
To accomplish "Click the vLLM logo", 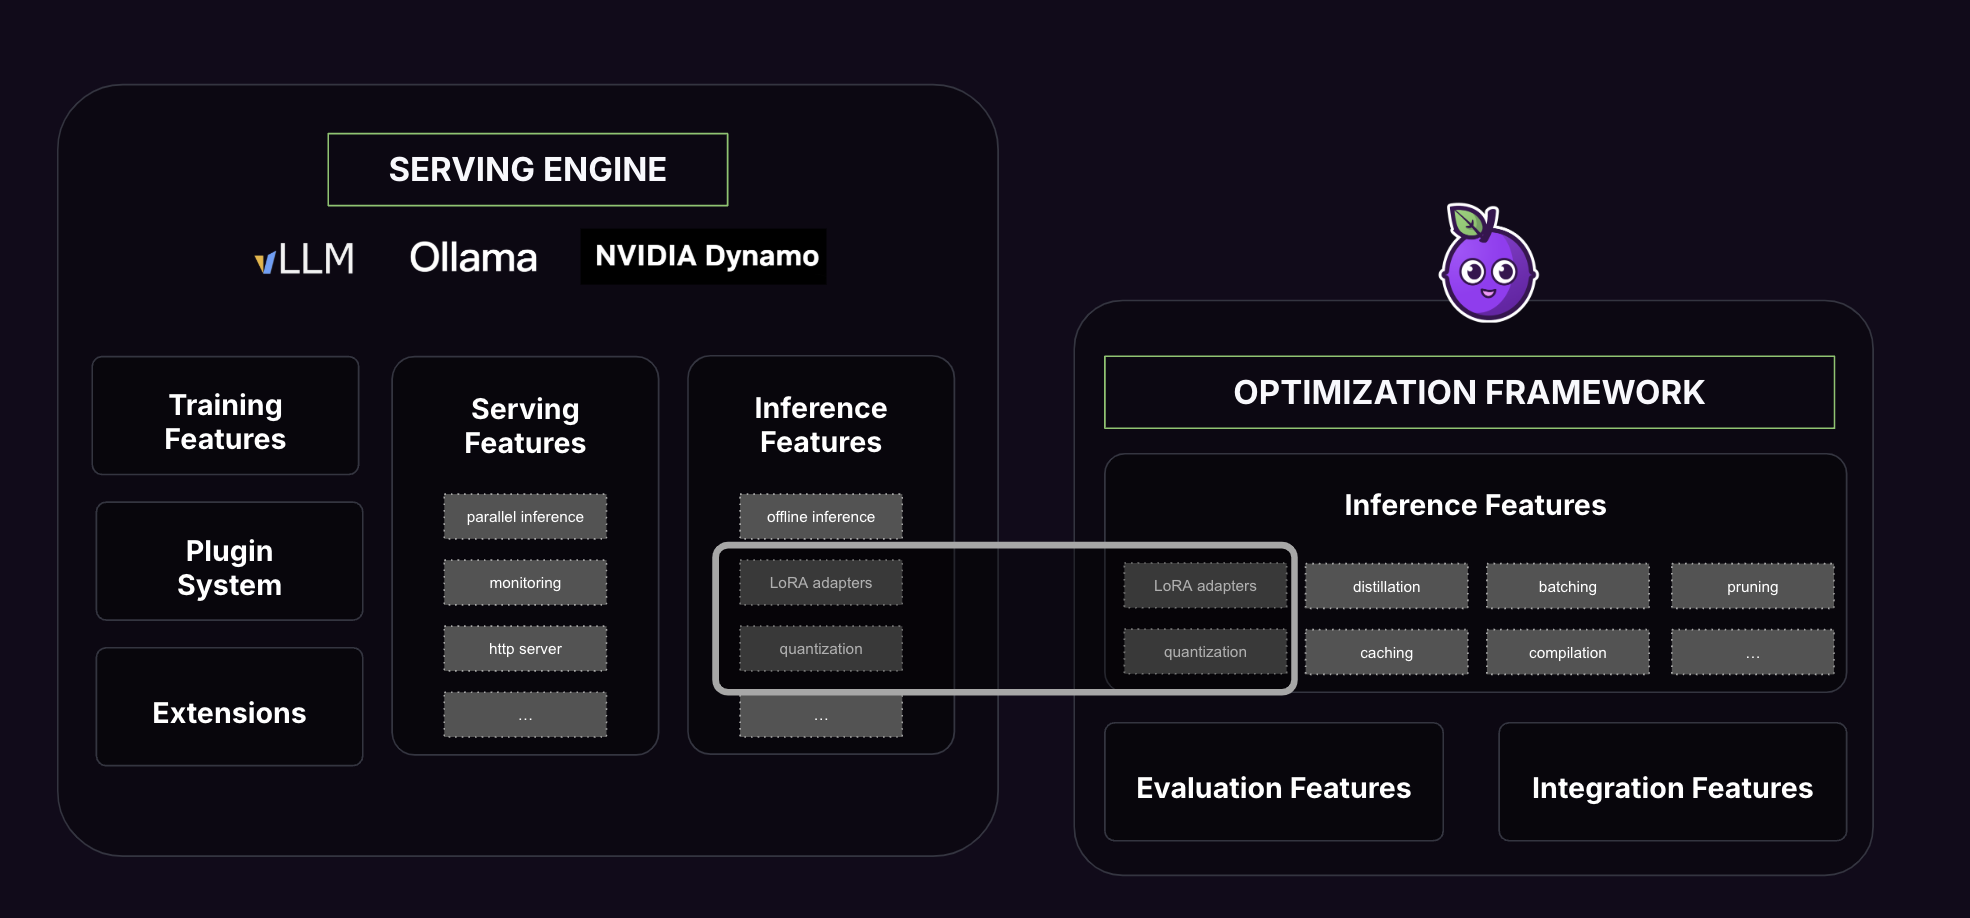I will coord(305,259).
